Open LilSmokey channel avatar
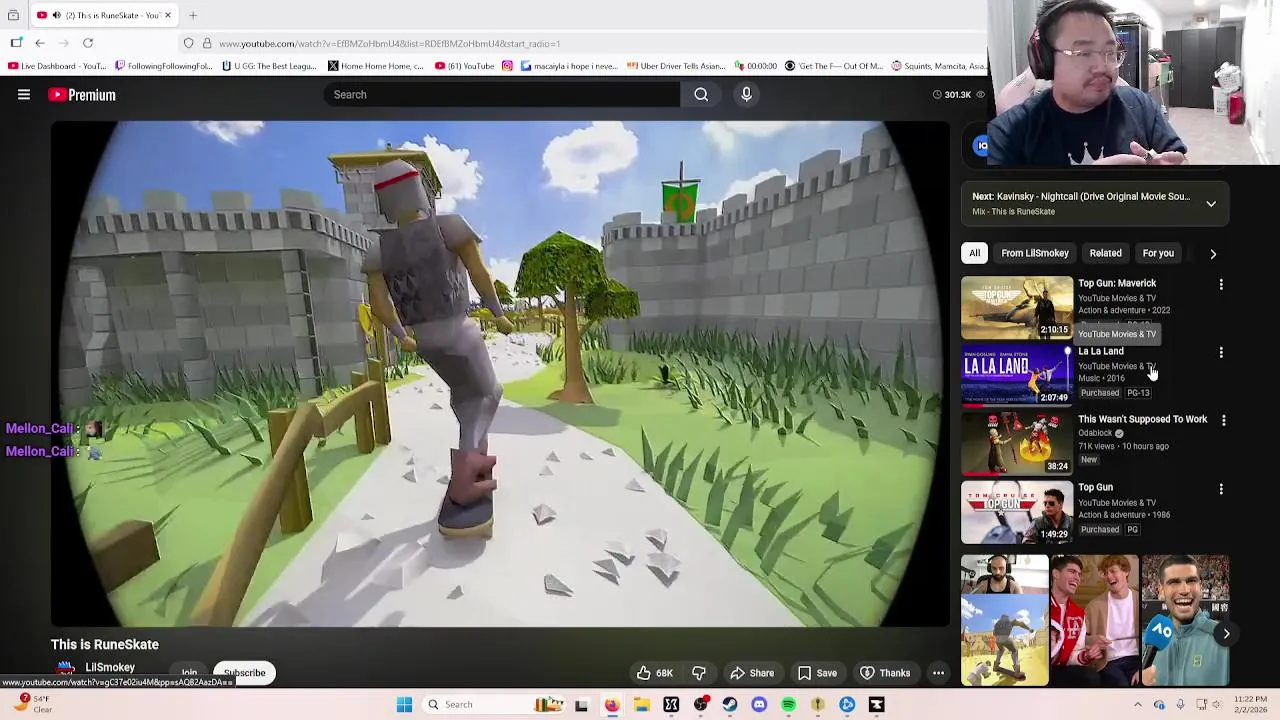The image size is (1280, 720). [x=66, y=668]
